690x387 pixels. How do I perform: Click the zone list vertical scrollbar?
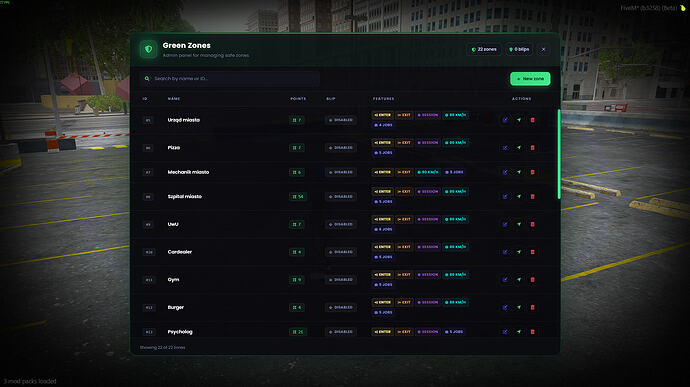(559, 154)
